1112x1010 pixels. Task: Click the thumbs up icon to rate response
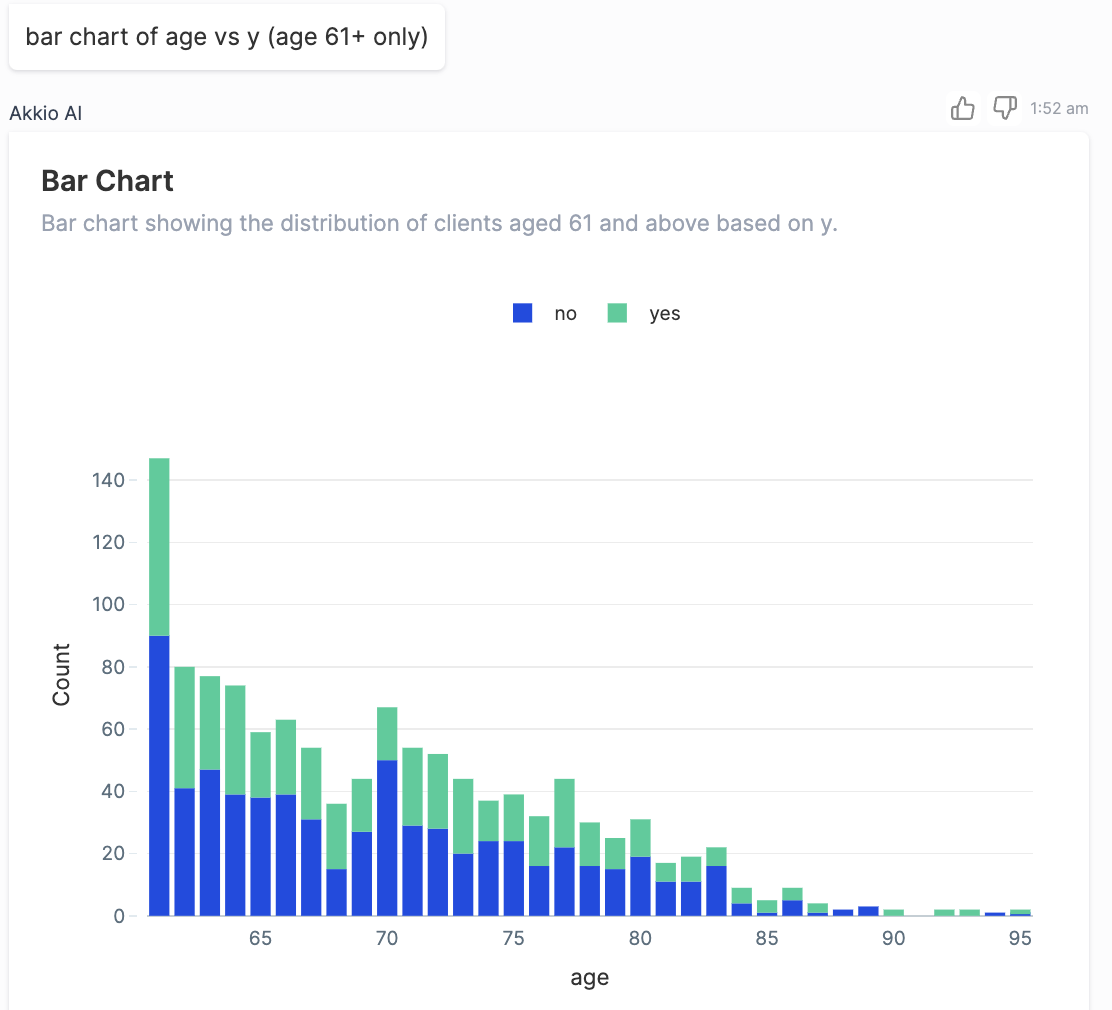click(x=962, y=108)
